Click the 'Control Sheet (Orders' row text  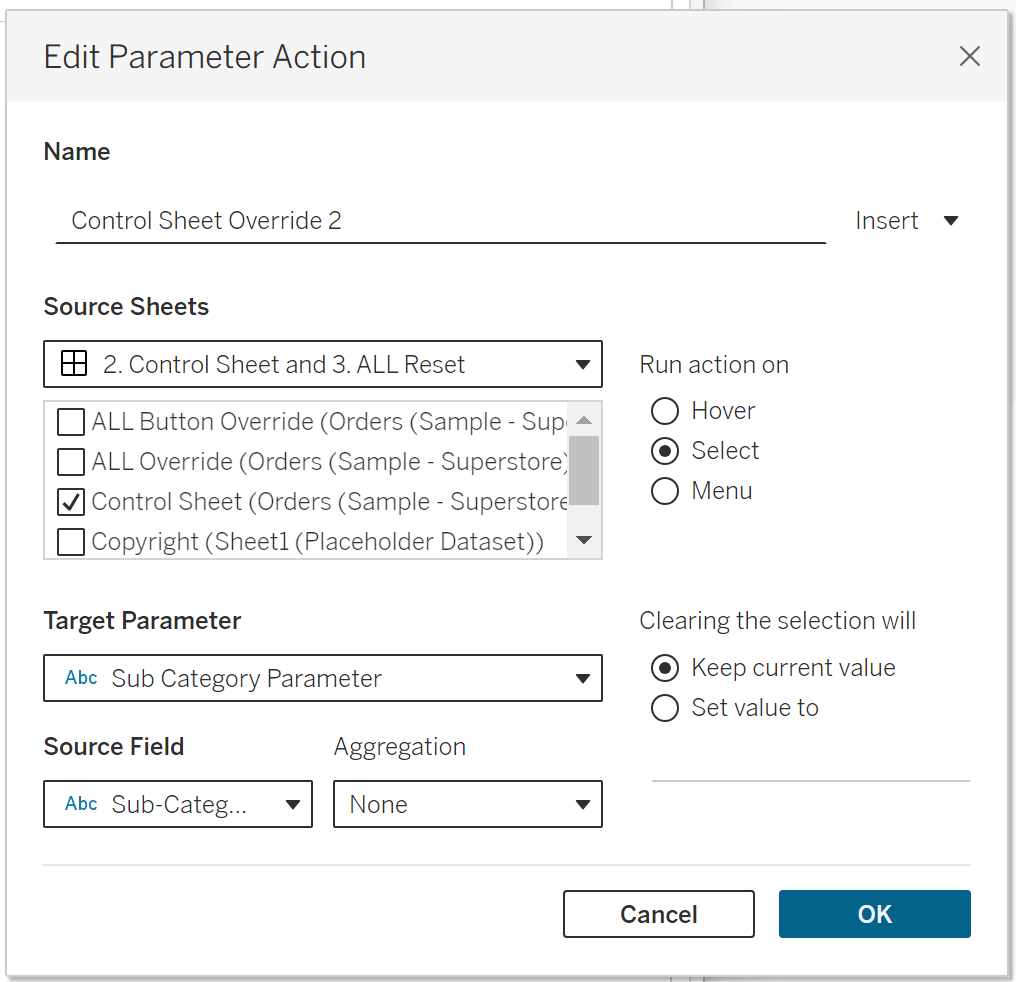329,502
